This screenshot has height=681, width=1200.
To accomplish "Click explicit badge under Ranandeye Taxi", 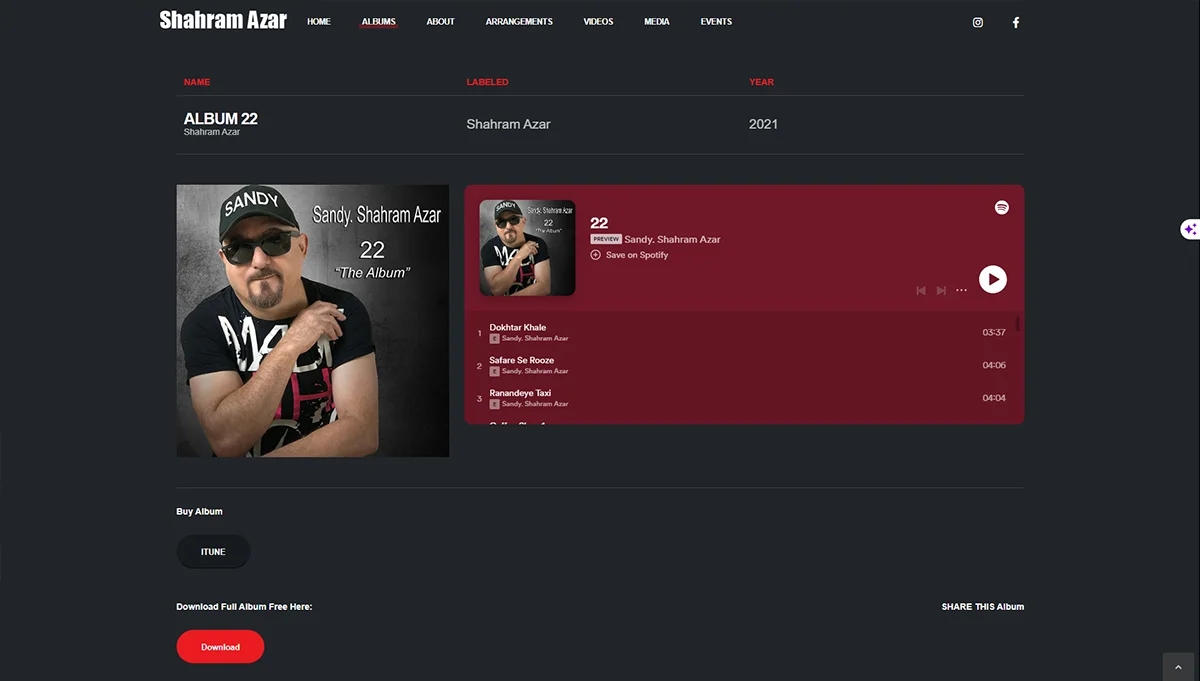I will point(494,404).
